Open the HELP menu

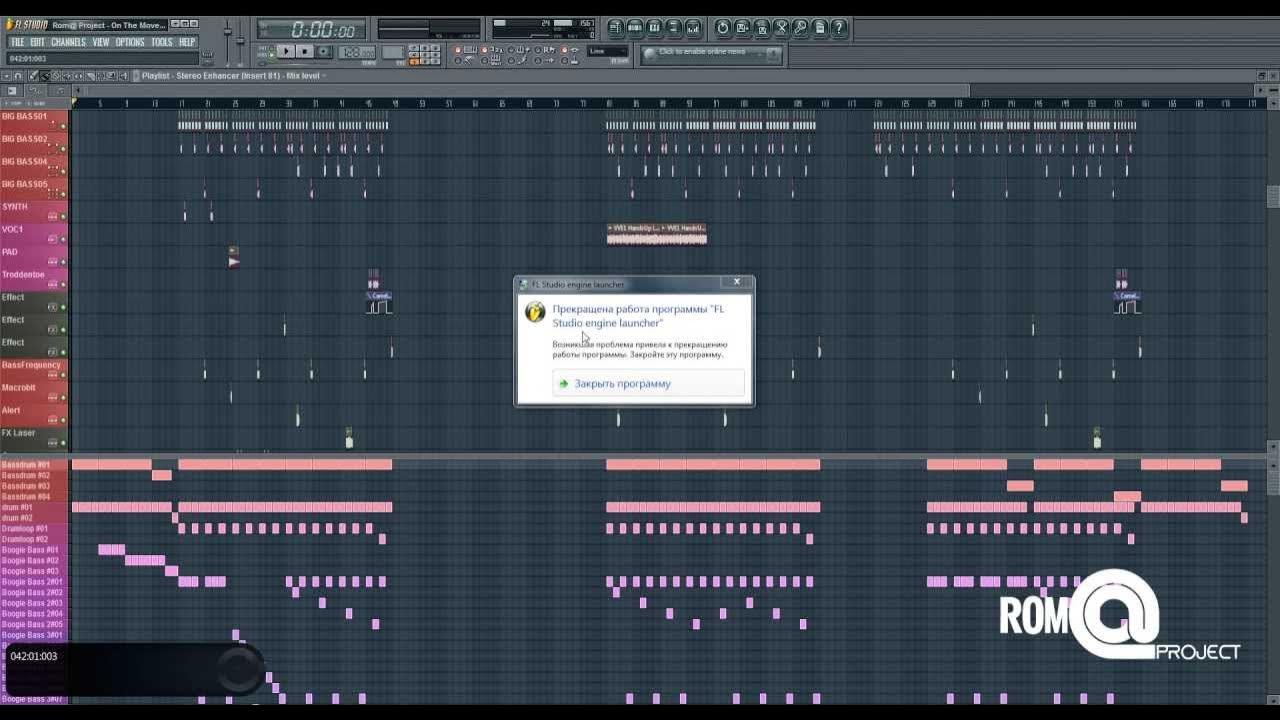coord(187,42)
